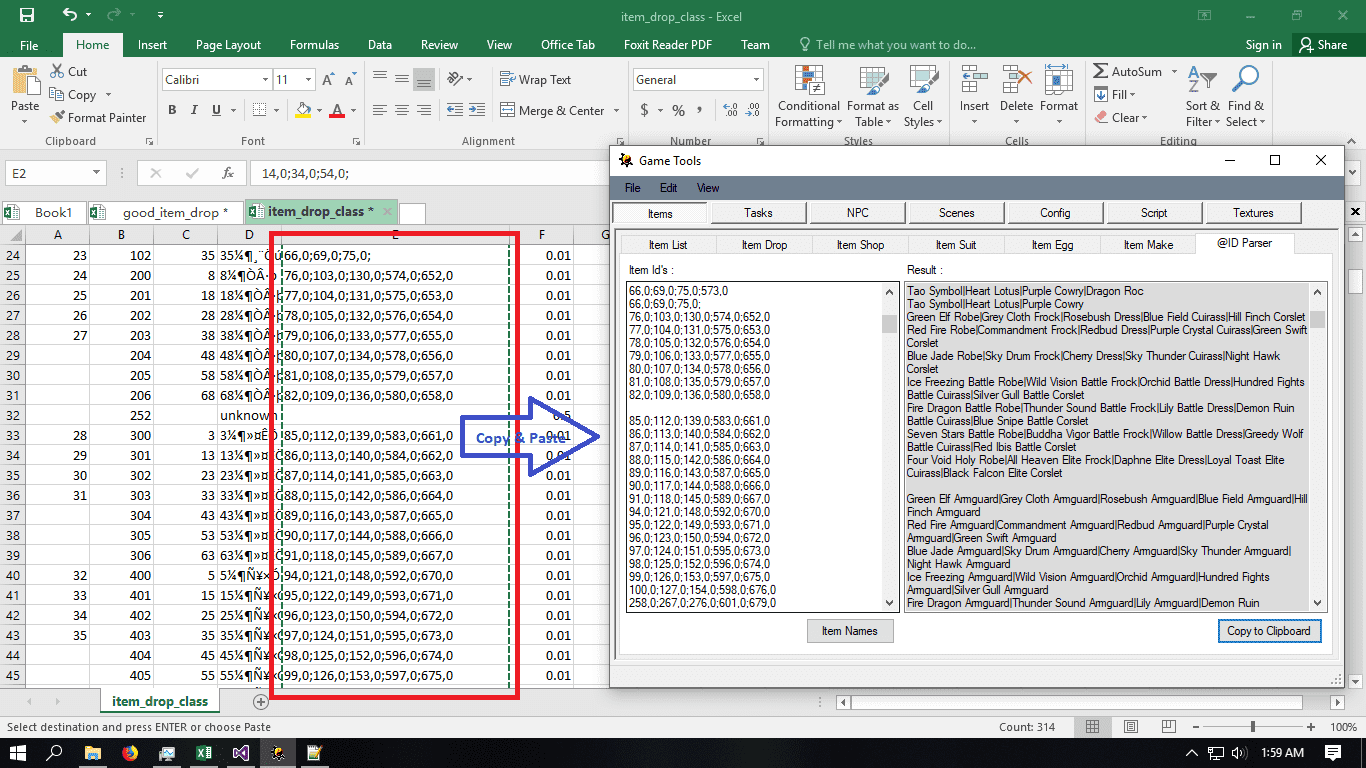The height and width of the screenshot is (768, 1366).
Task: Open Edit menu in Game Tools
Action: pos(668,188)
